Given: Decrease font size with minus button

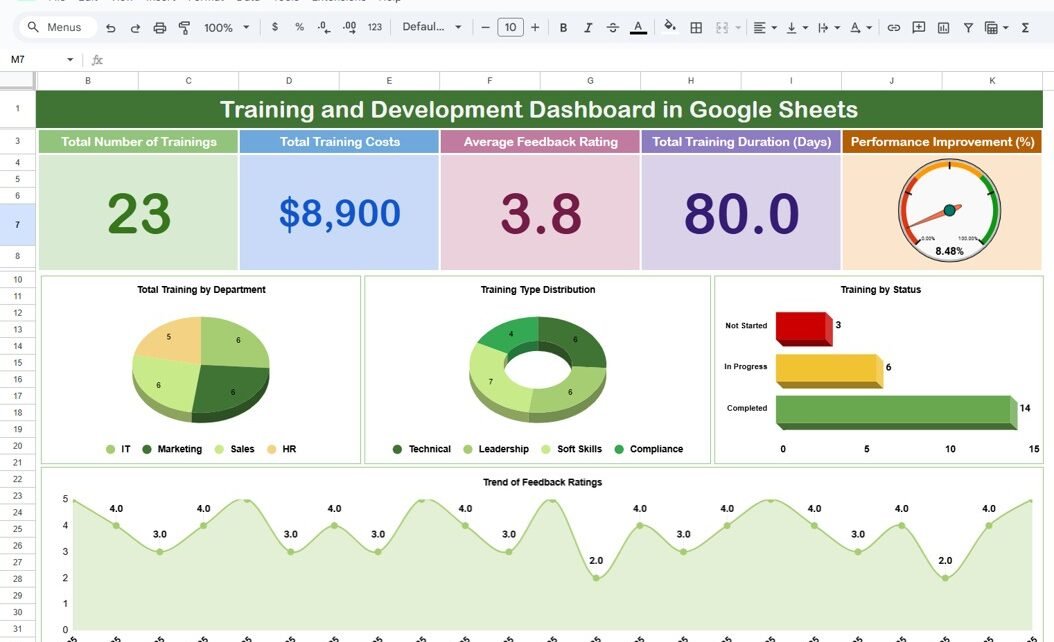Looking at the screenshot, I should [x=485, y=27].
